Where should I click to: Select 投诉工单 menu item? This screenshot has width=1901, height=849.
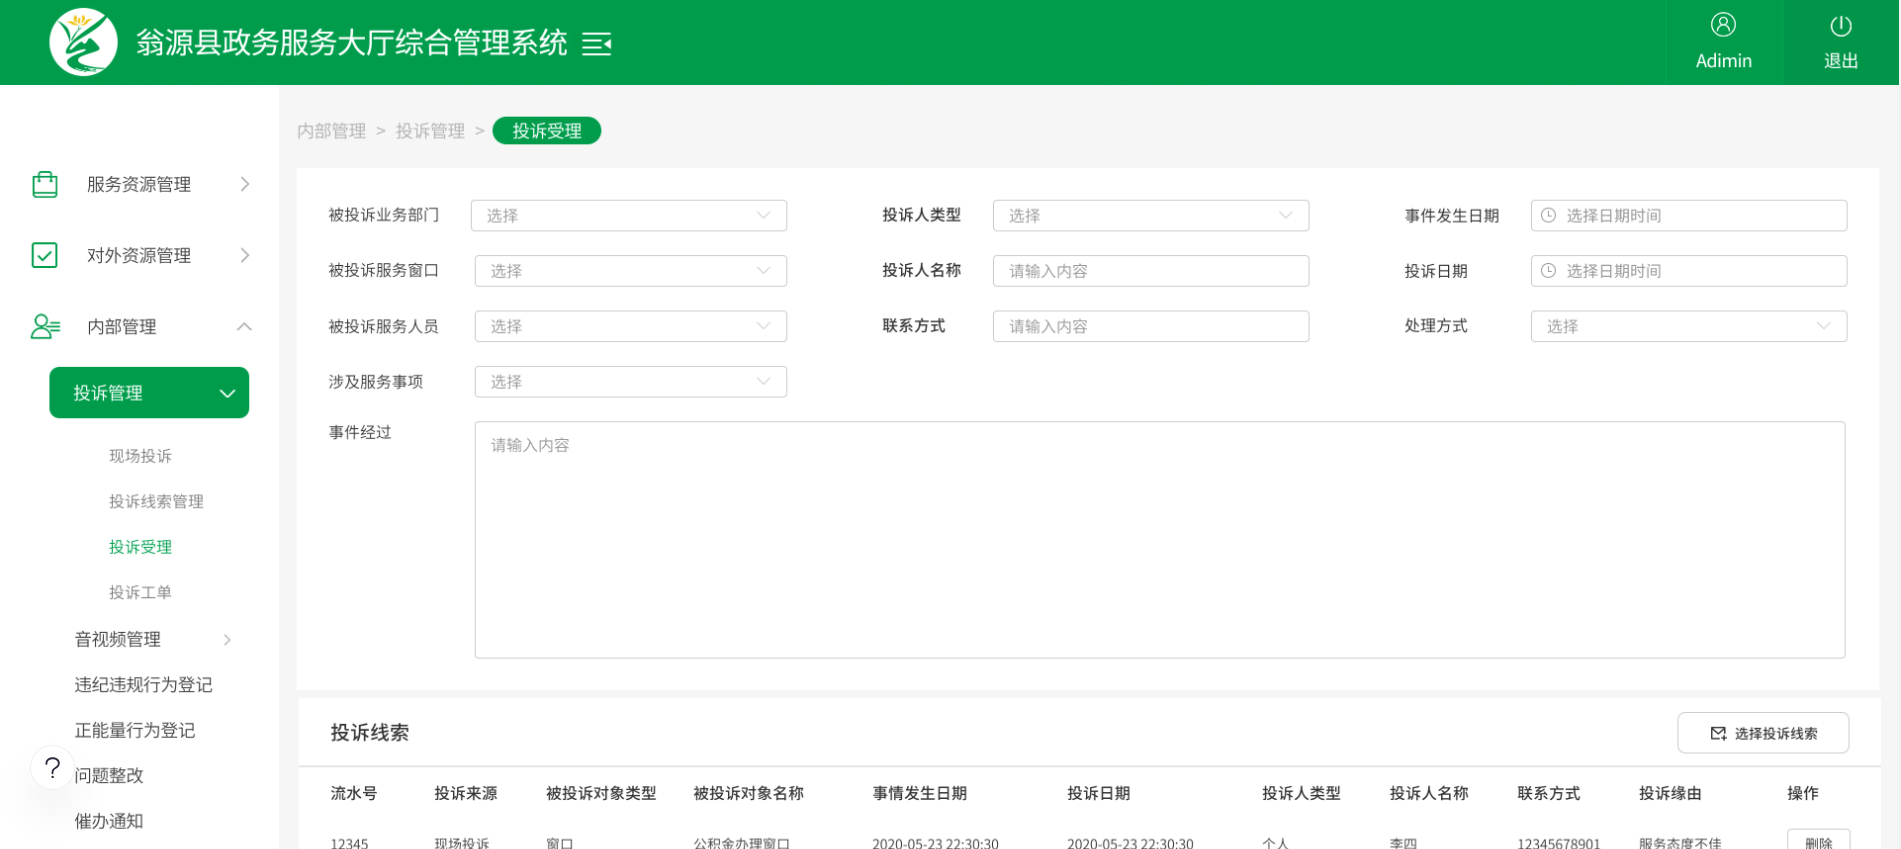coord(140,592)
